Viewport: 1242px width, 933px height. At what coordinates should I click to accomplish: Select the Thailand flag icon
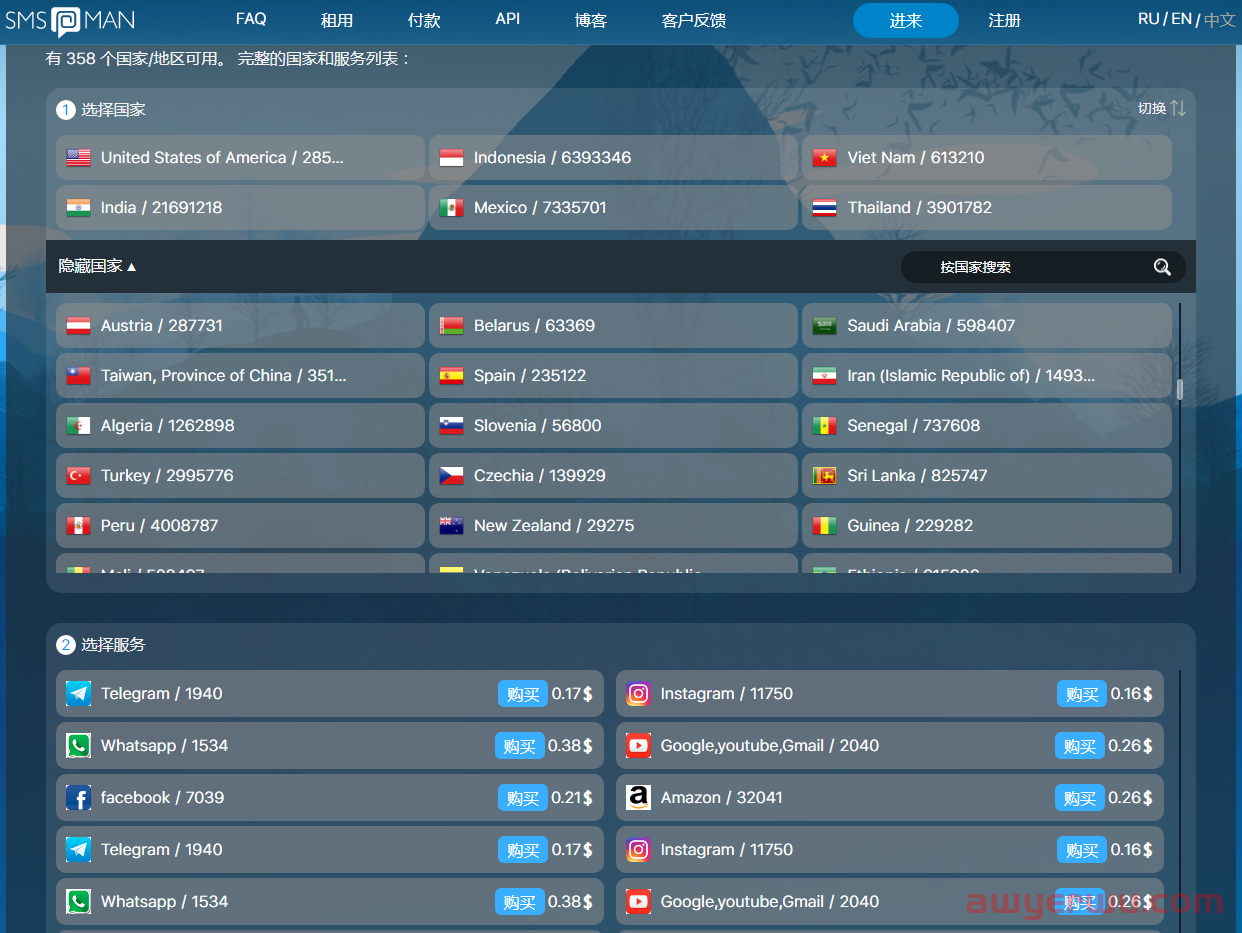pos(824,208)
